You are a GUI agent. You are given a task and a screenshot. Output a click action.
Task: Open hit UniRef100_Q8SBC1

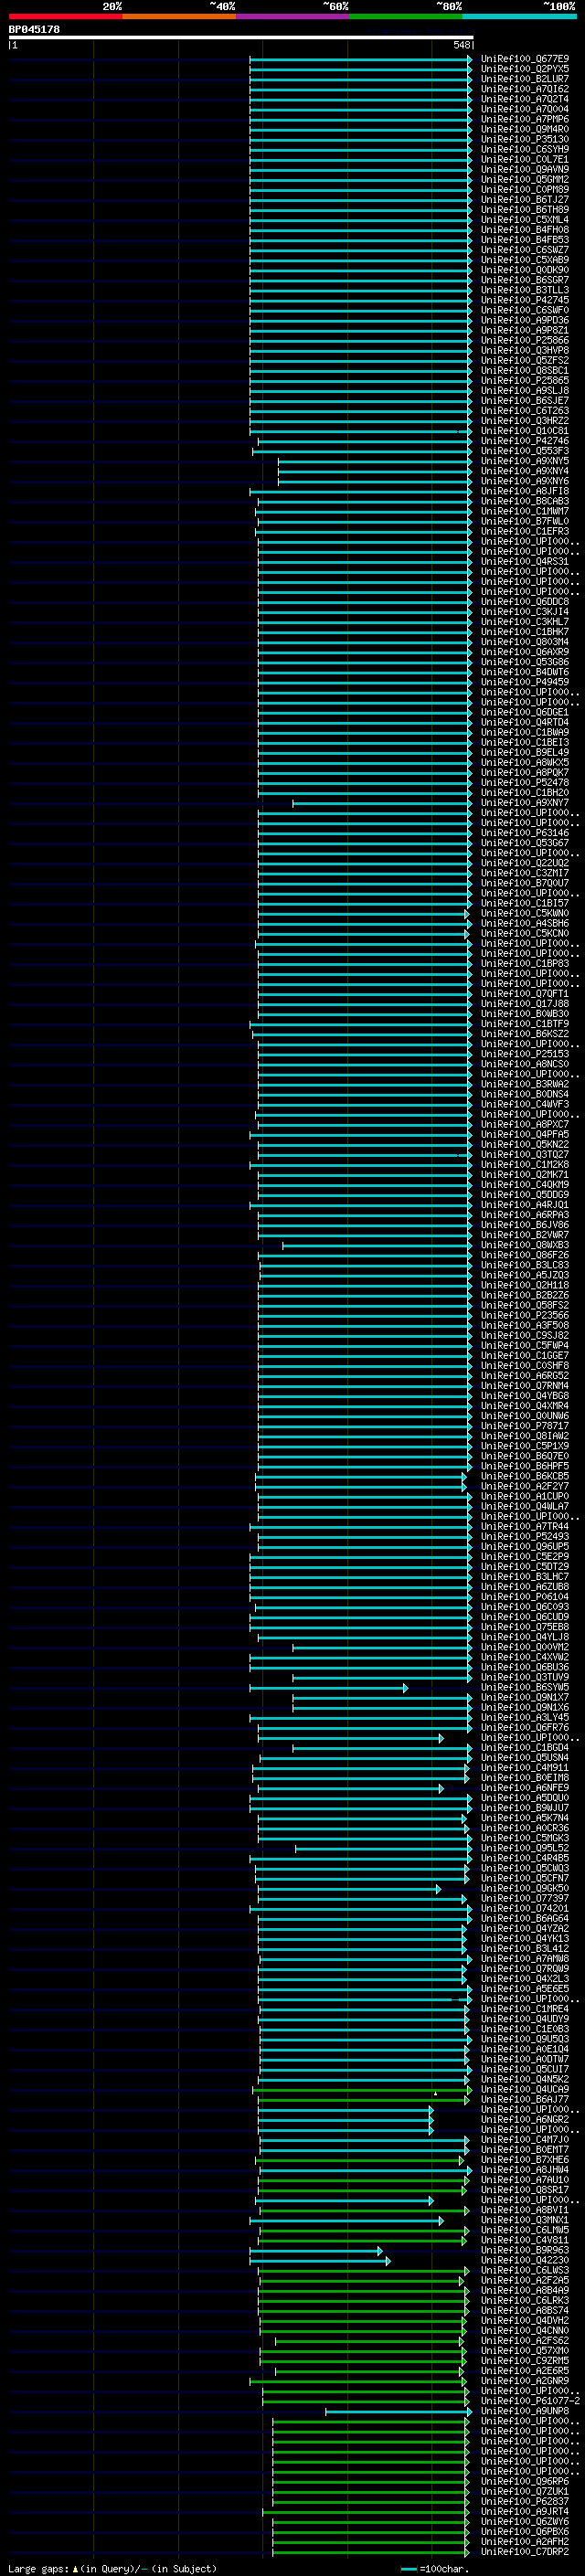click(524, 371)
